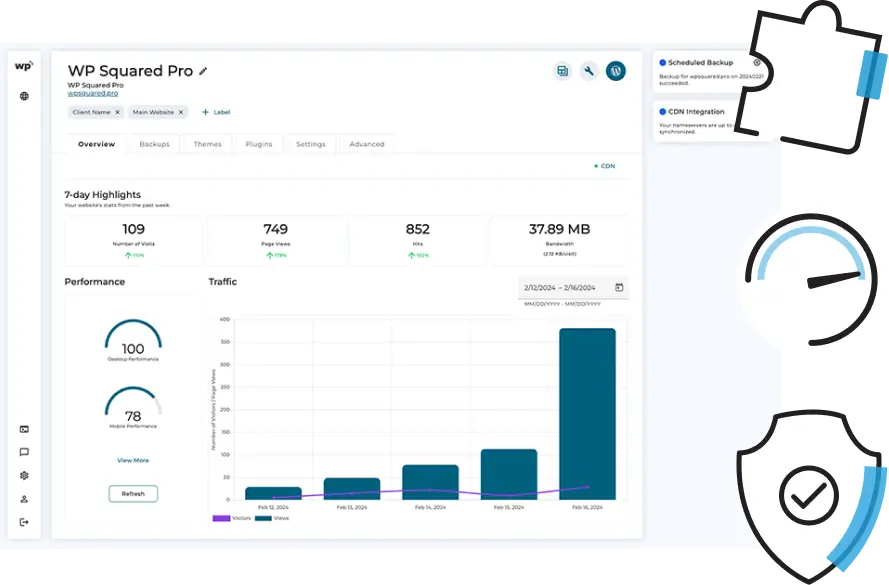Switch to the Plugins tab

pos(259,144)
